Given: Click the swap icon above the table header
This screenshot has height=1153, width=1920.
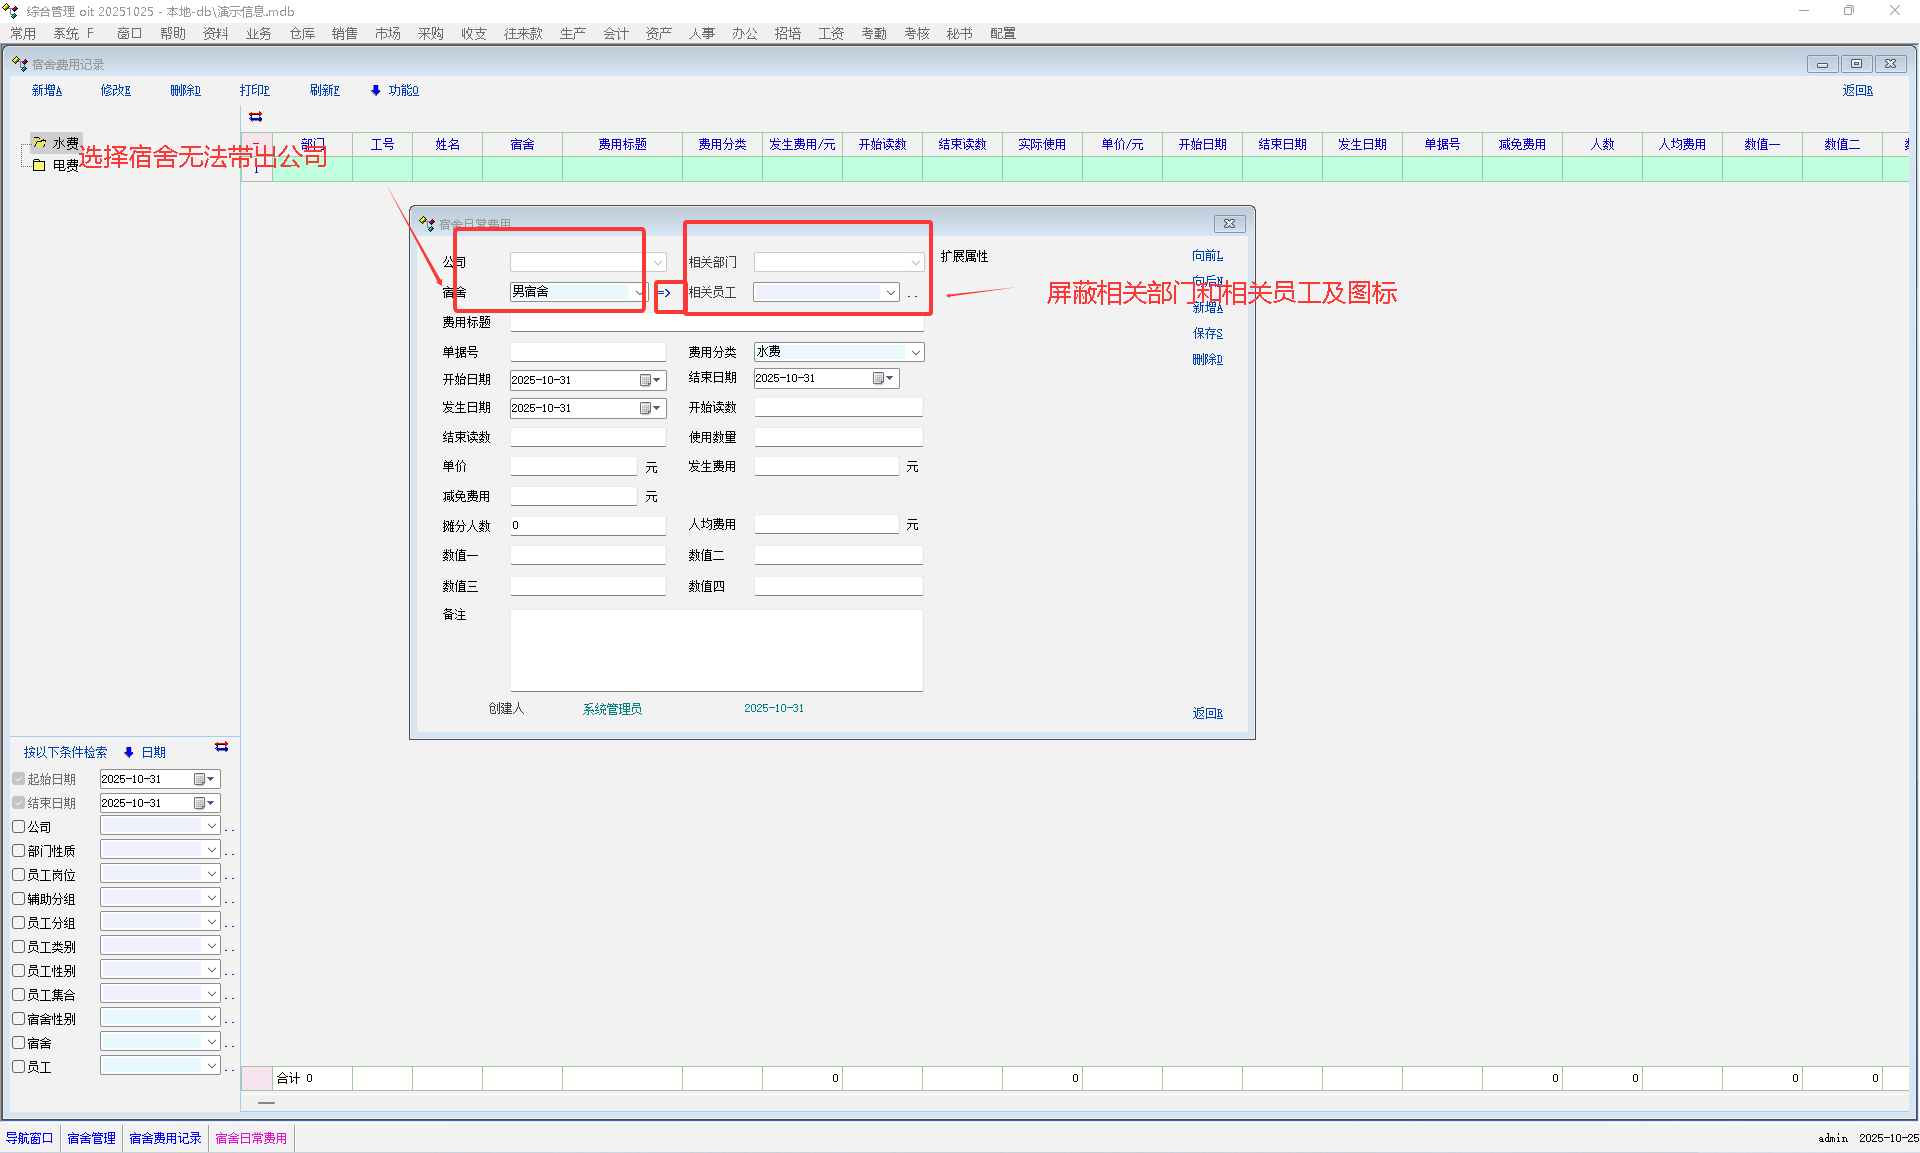Looking at the screenshot, I should (256, 117).
